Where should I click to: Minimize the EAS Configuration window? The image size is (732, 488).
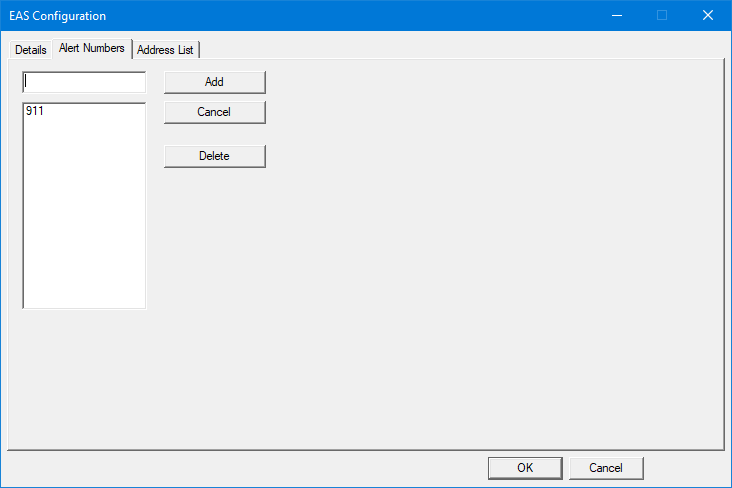616,15
